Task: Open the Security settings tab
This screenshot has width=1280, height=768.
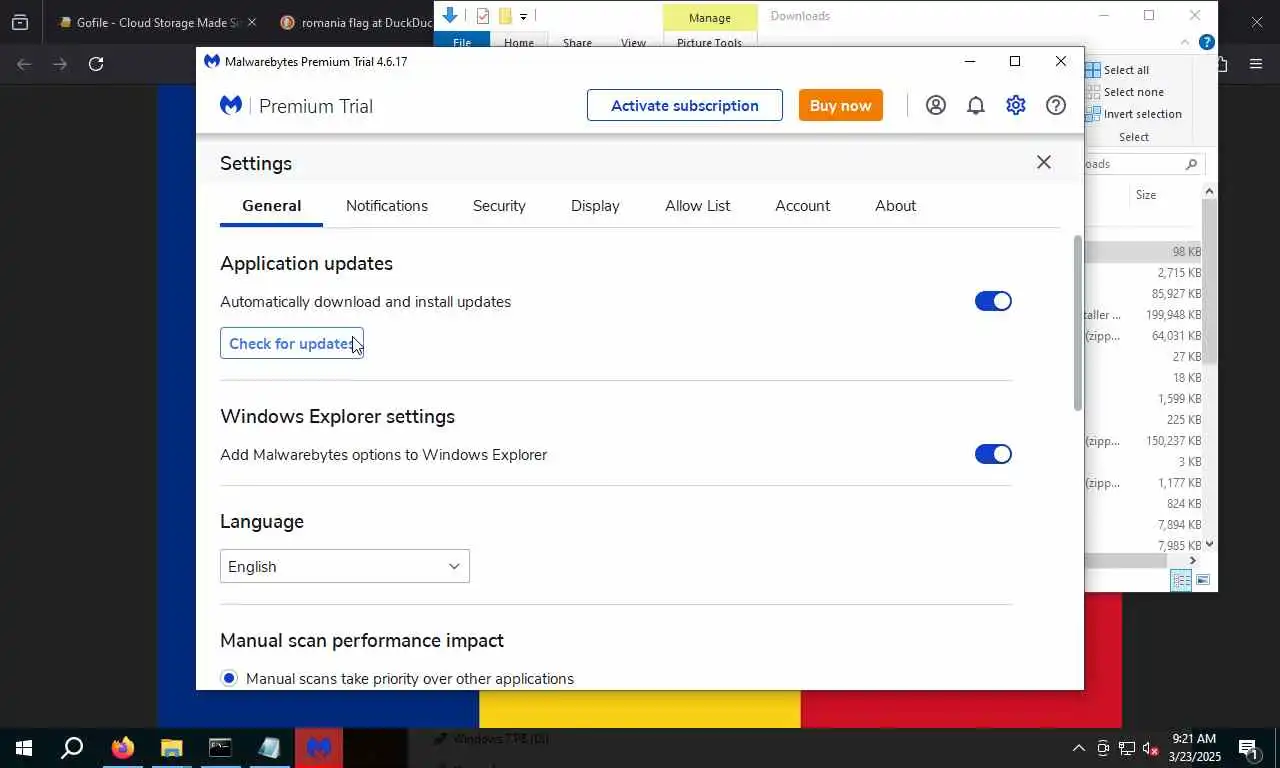Action: (x=499, y=206)
